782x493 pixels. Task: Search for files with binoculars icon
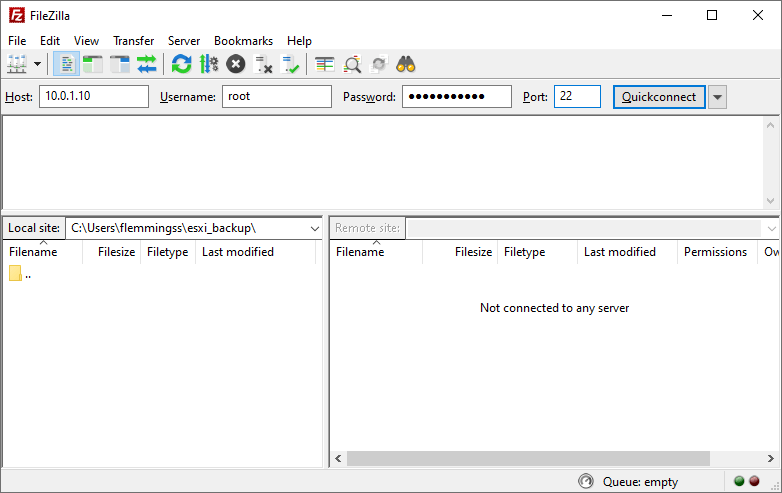click(405, 64)
